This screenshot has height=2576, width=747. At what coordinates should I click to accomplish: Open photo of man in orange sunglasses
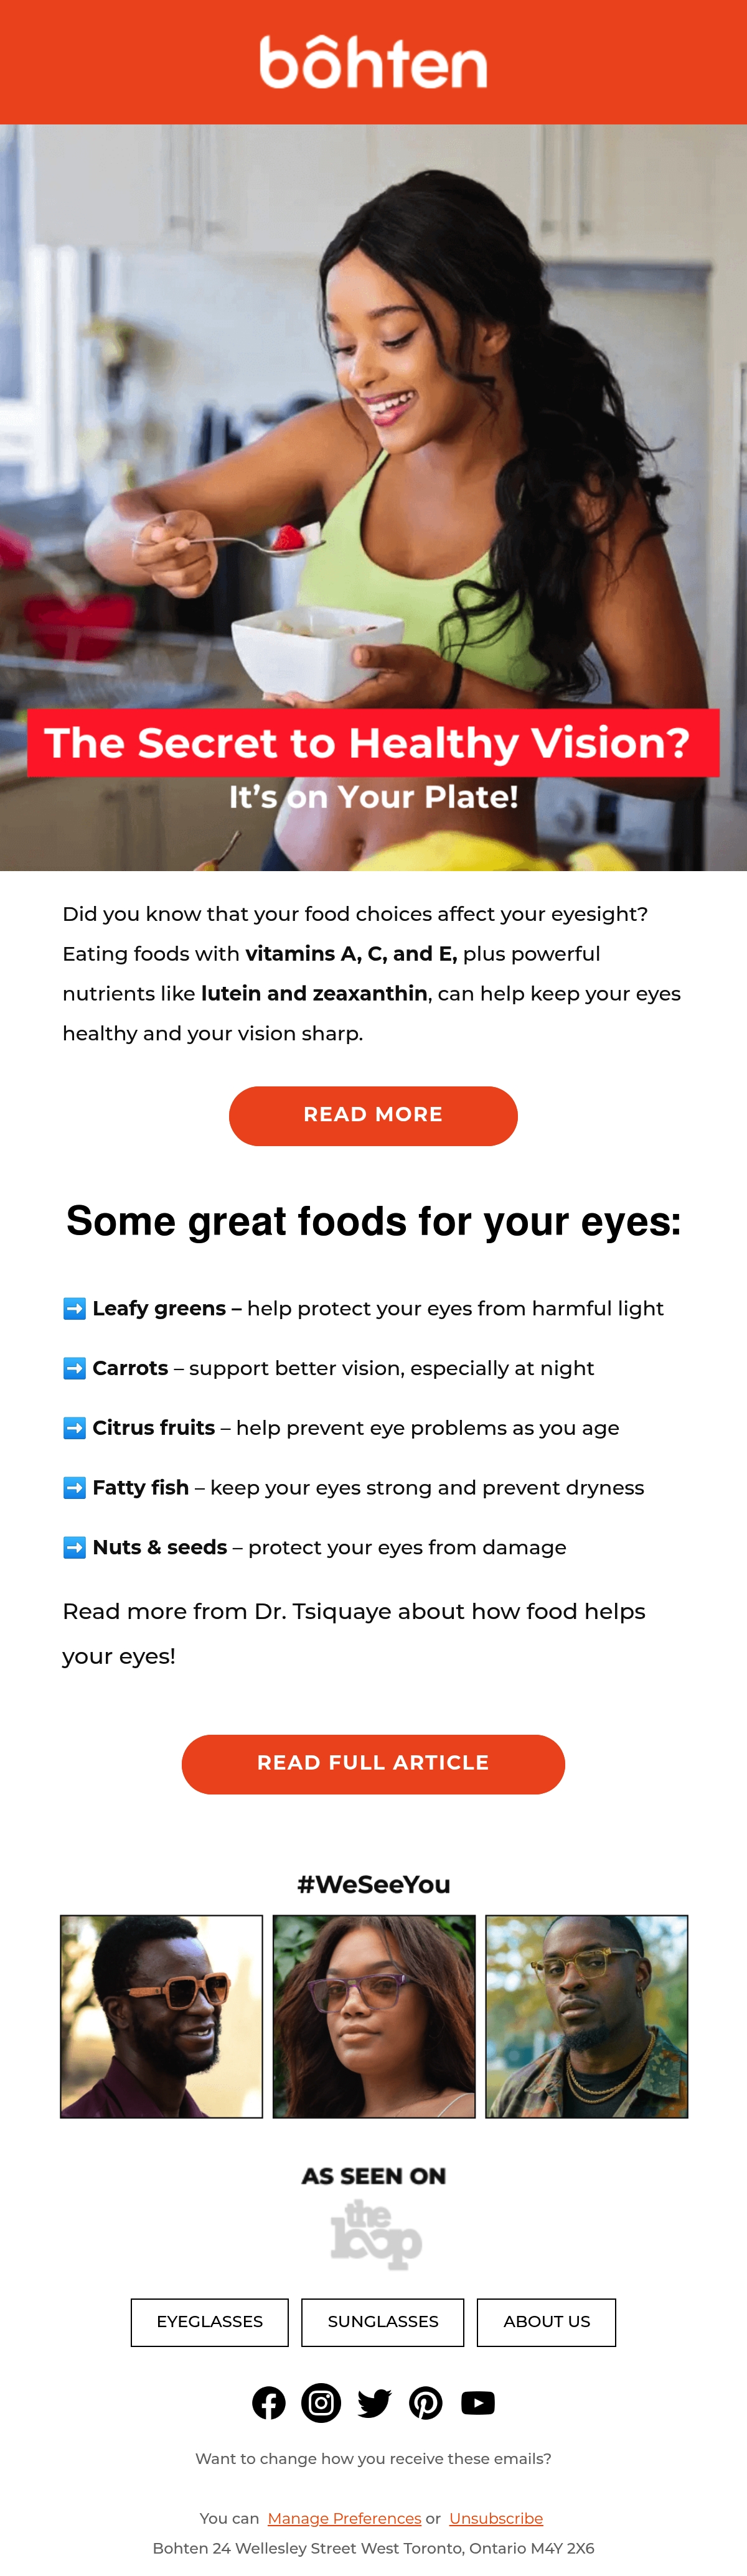click(161, 2015)
